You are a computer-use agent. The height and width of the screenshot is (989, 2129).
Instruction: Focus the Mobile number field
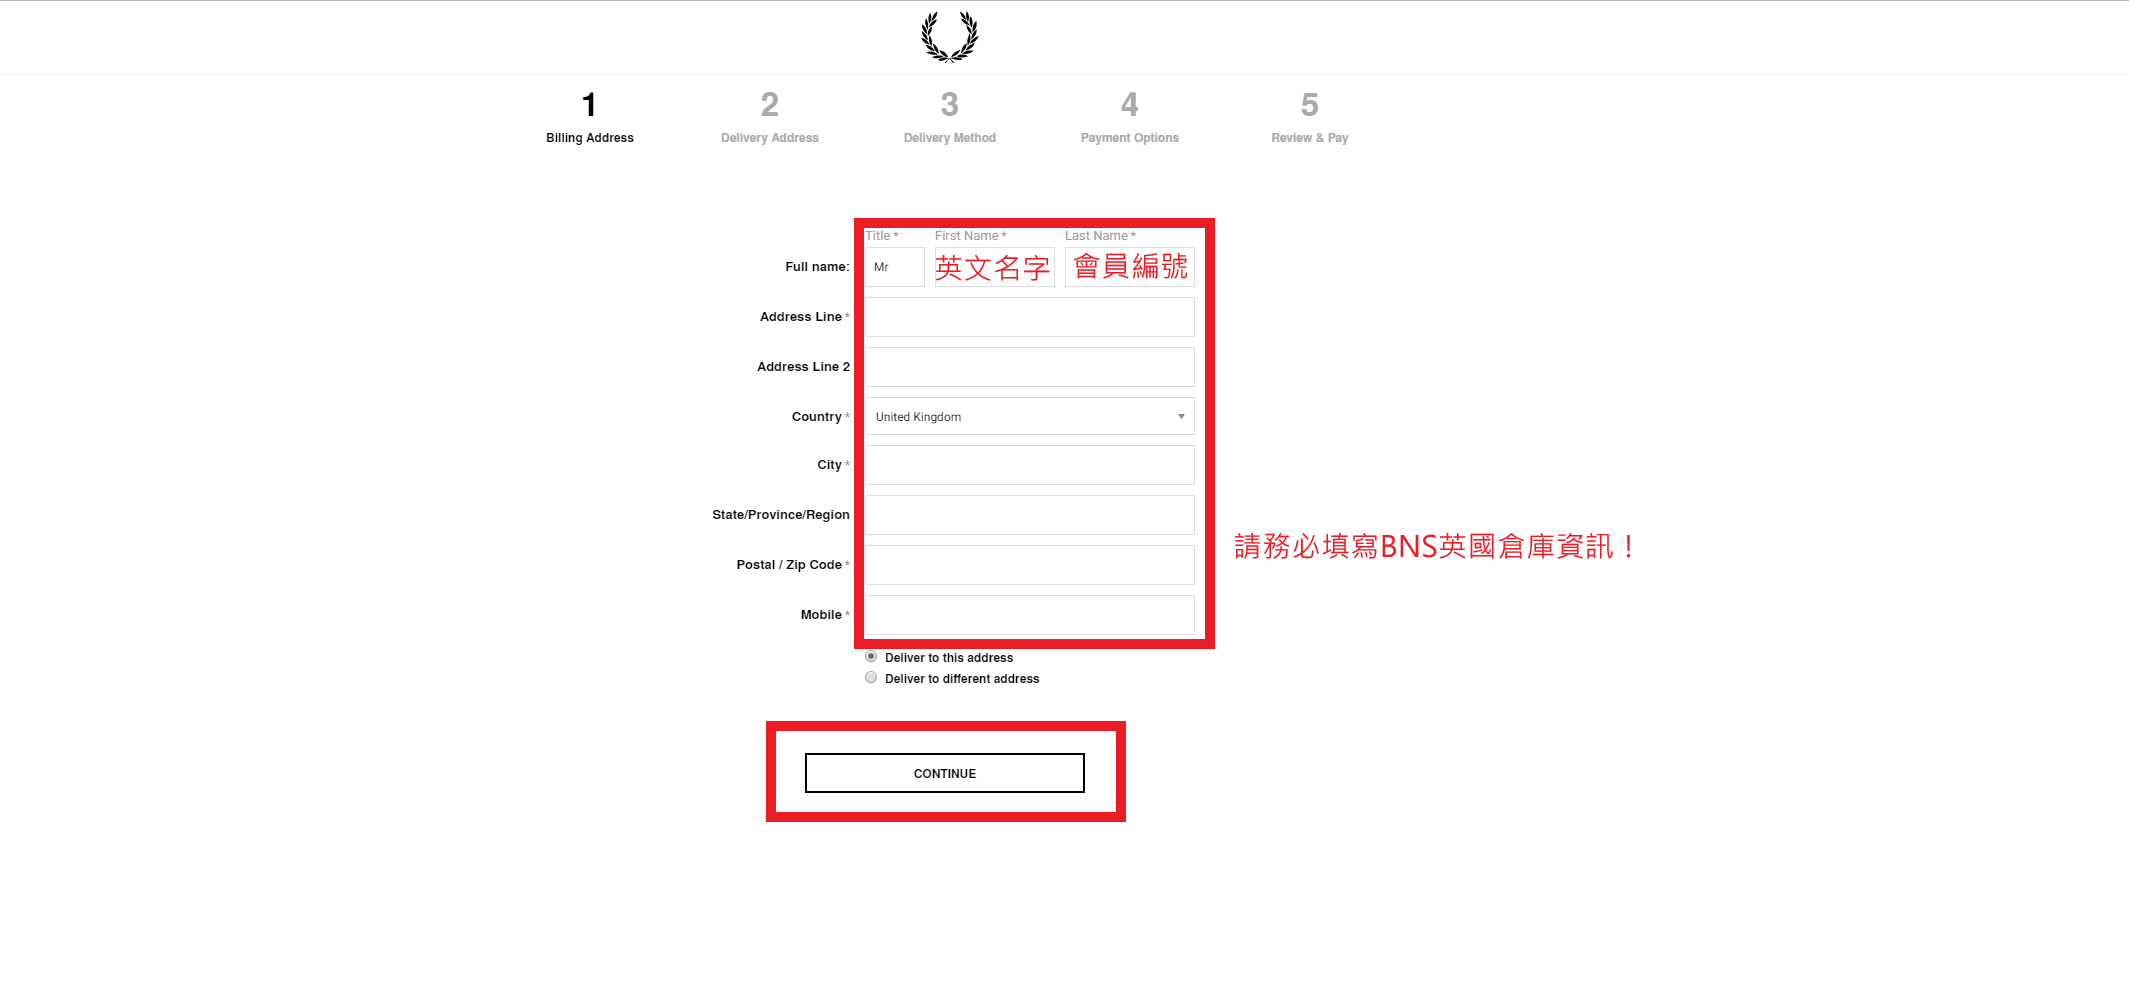coord(1029,615)
